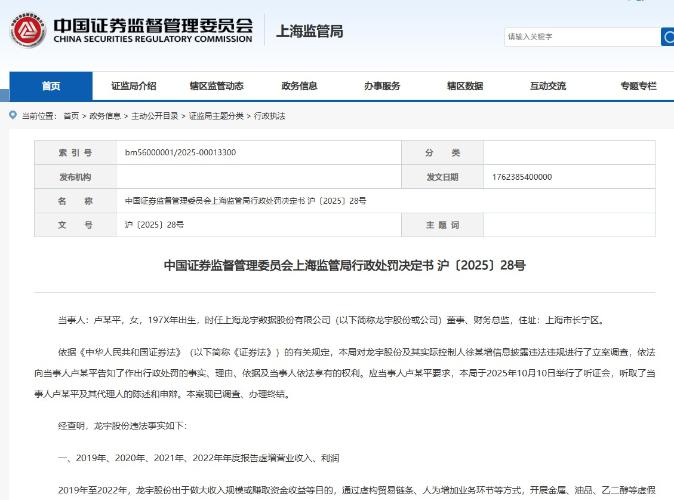Image resolution: width=674 pixels, height=500 pixels.
Task: Click the paragraph starting 2019年至2022年
Action: tap(357, 490)
